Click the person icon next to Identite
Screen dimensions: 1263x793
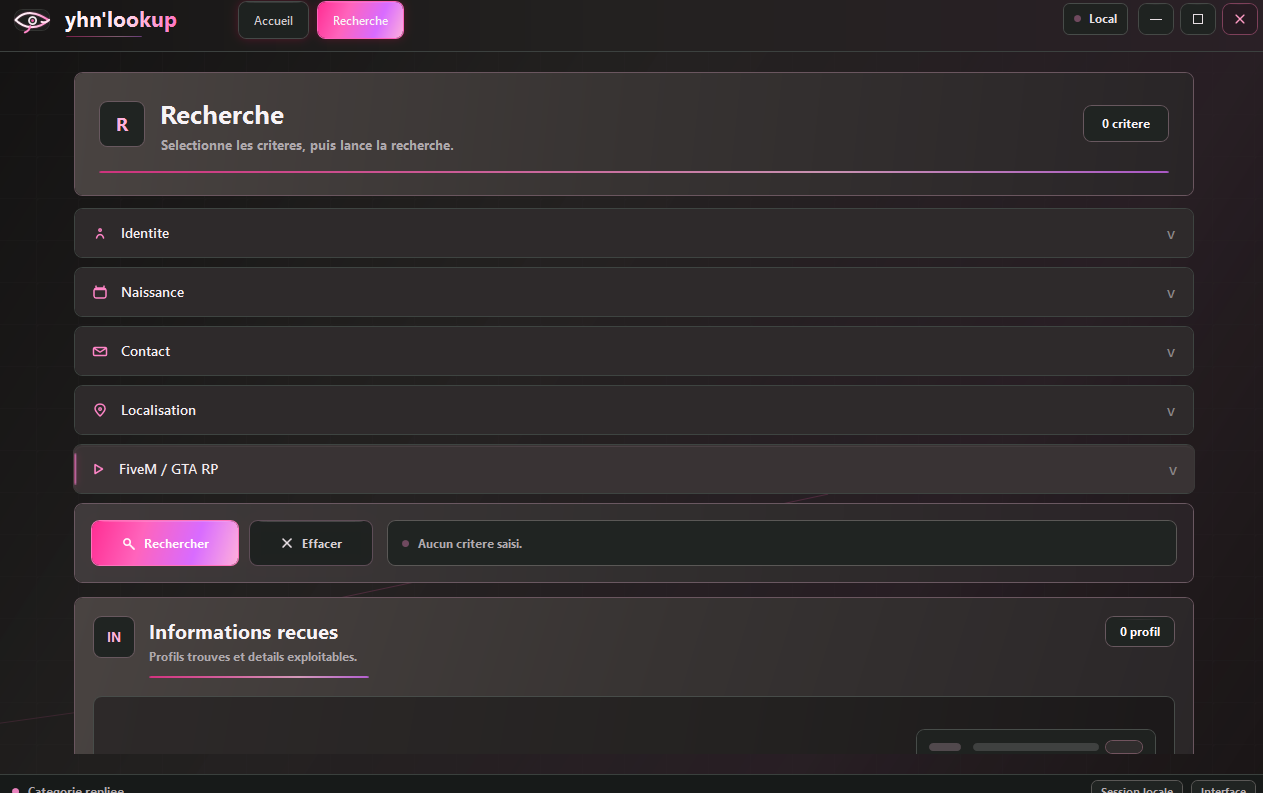(100, 234)
